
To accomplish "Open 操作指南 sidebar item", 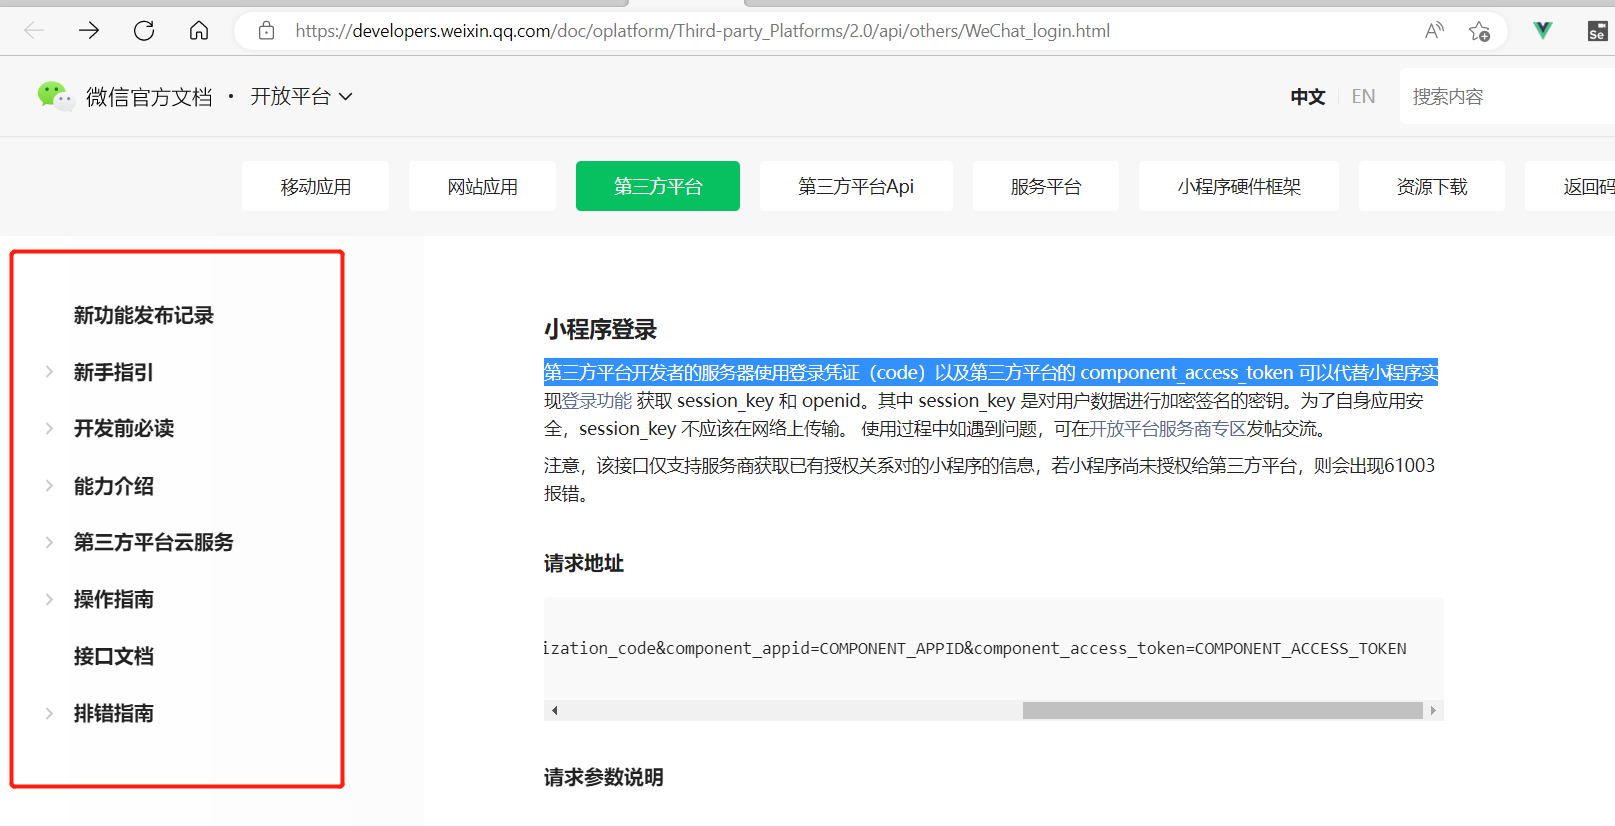I will pyautogui.click(x=114, y=599).
